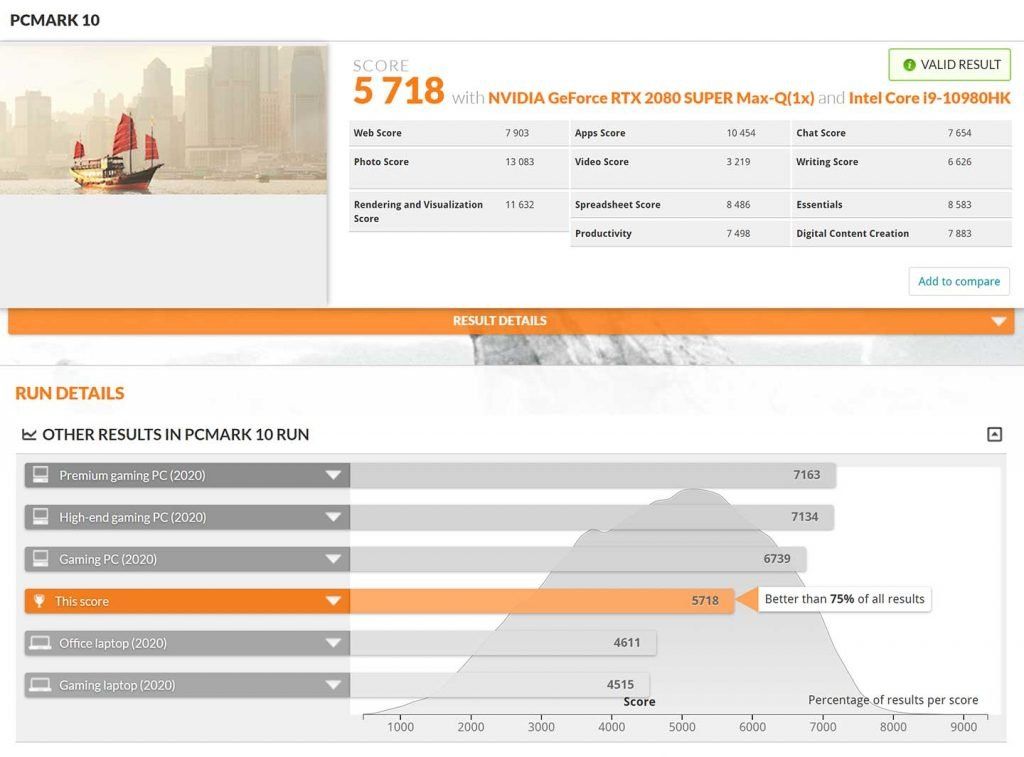Click the Premium gaming PC 7163 score bar
Screen dimensions: 1024x757
pos(592,475)
